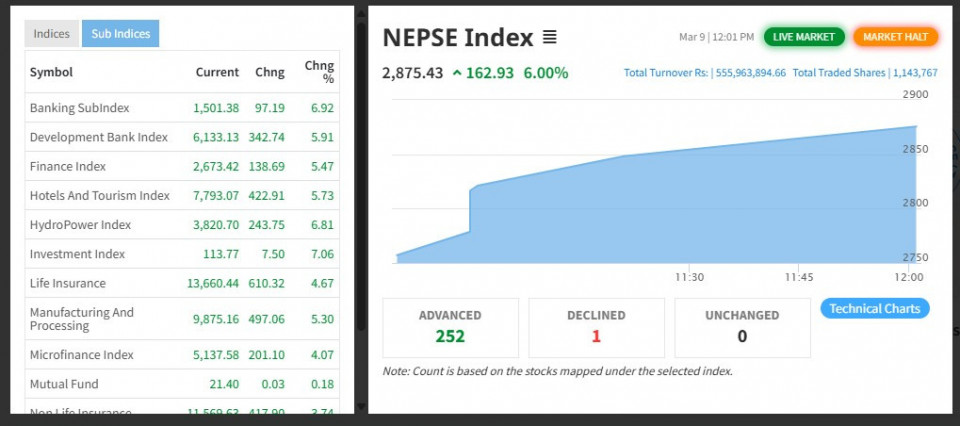Screen dimensions: 960x426
Task: Click the sub indices list scrollbar
Action: (361, 180)
